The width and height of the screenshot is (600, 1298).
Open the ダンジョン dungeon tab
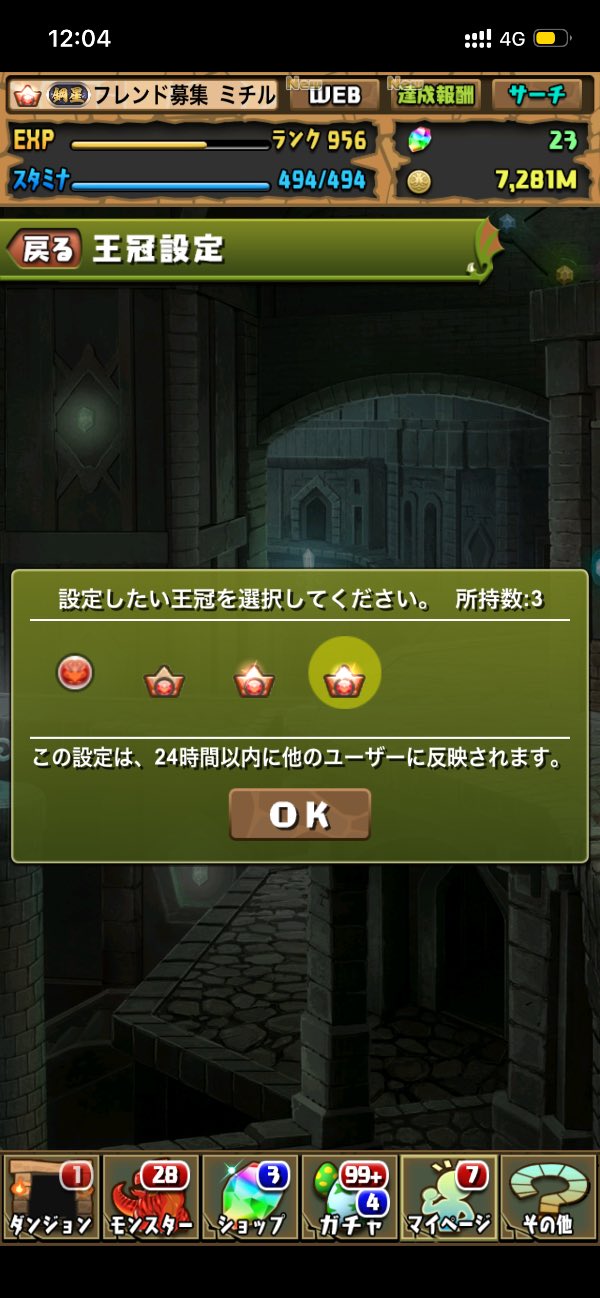tap(51, 1198)
